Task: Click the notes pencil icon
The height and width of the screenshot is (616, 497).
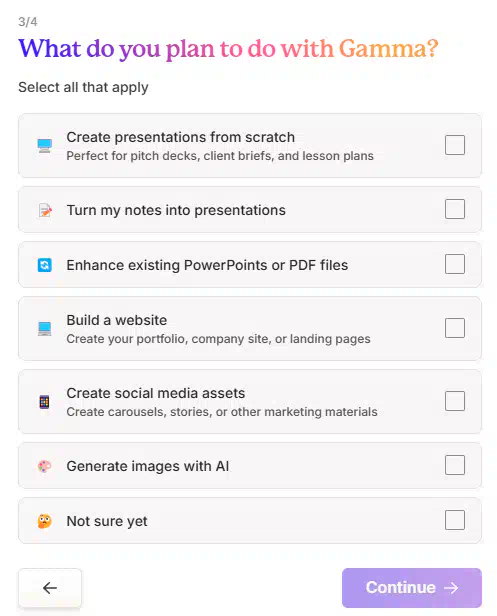Action: pos(45,210)
